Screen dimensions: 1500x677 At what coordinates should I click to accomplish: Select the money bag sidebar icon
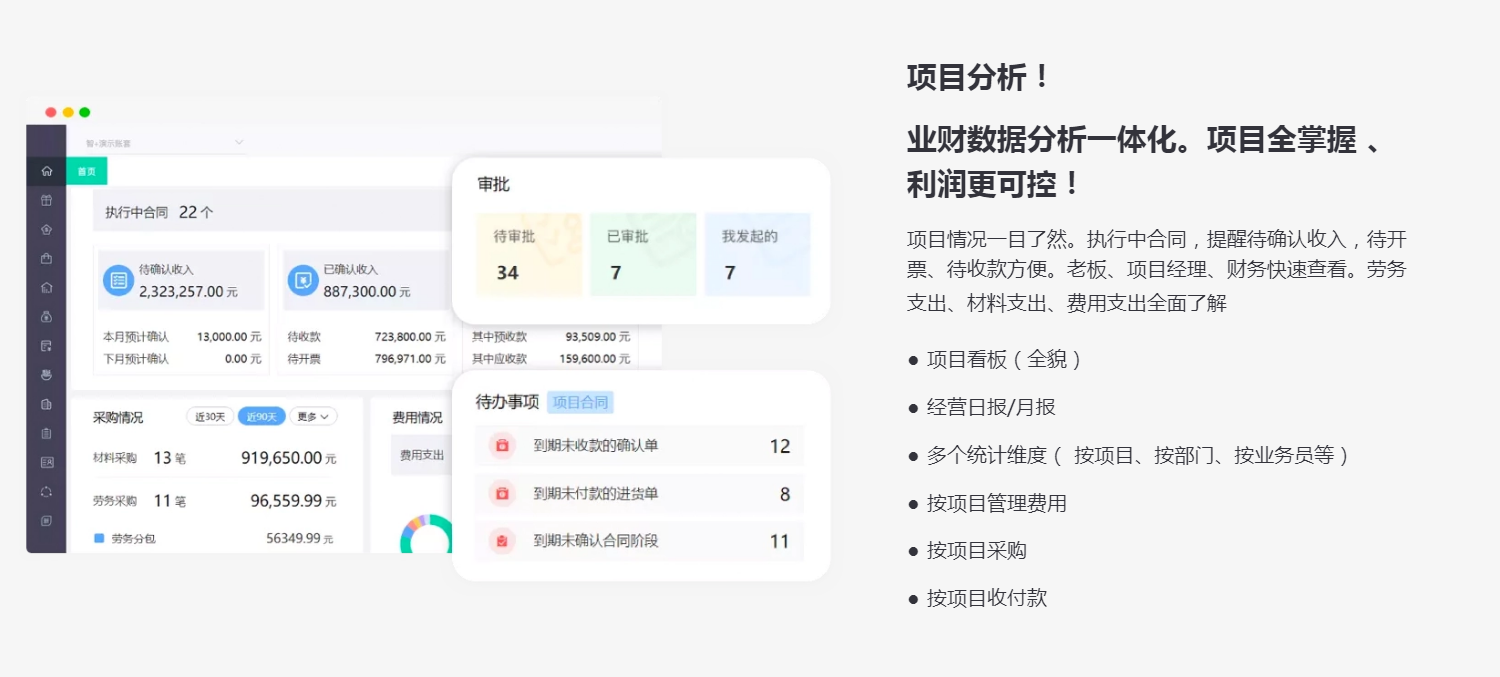coord(46,316)
